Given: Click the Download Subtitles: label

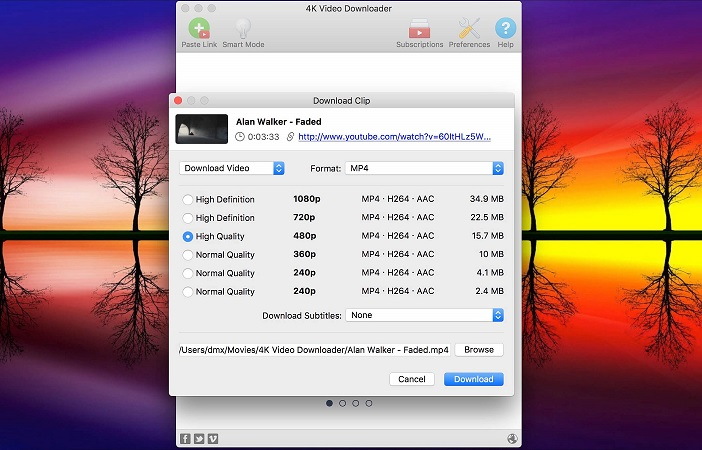Looking at the screenshot, I should click(302, 316).
